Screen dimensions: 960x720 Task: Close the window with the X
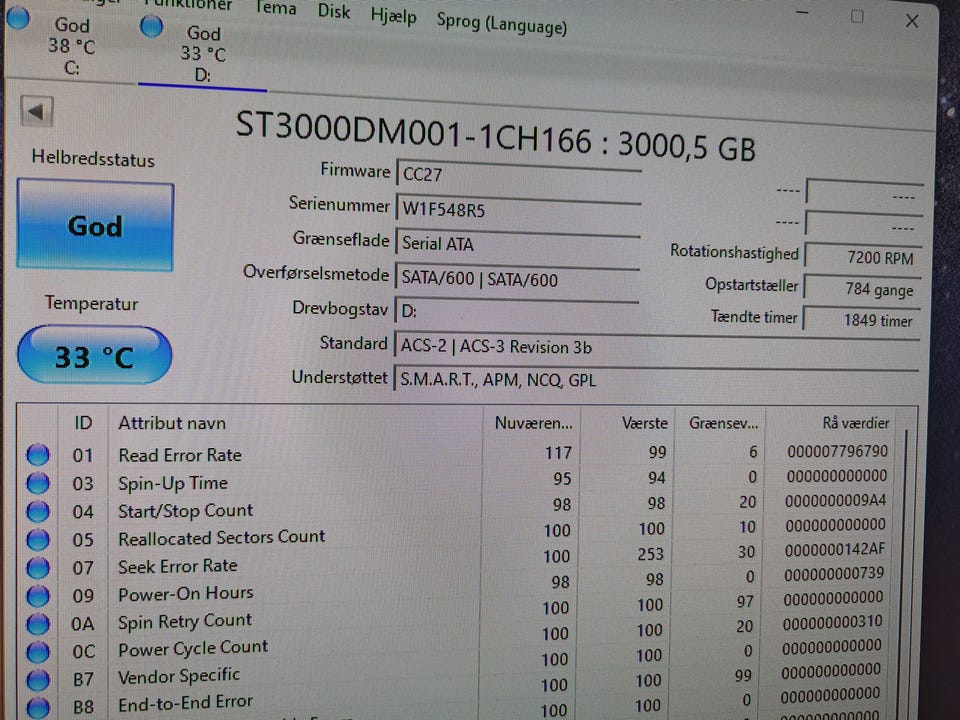[912, 21]
